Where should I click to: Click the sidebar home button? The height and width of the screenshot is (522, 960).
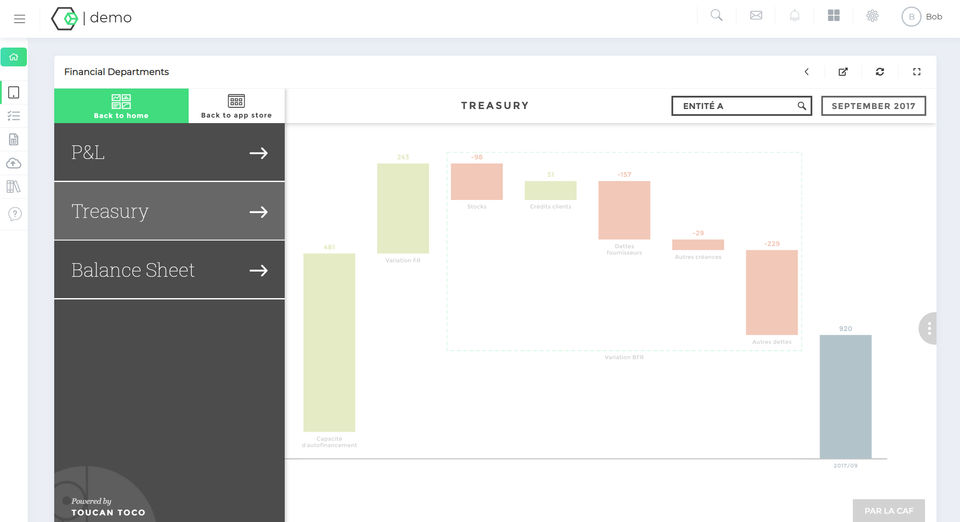point(14,57)
